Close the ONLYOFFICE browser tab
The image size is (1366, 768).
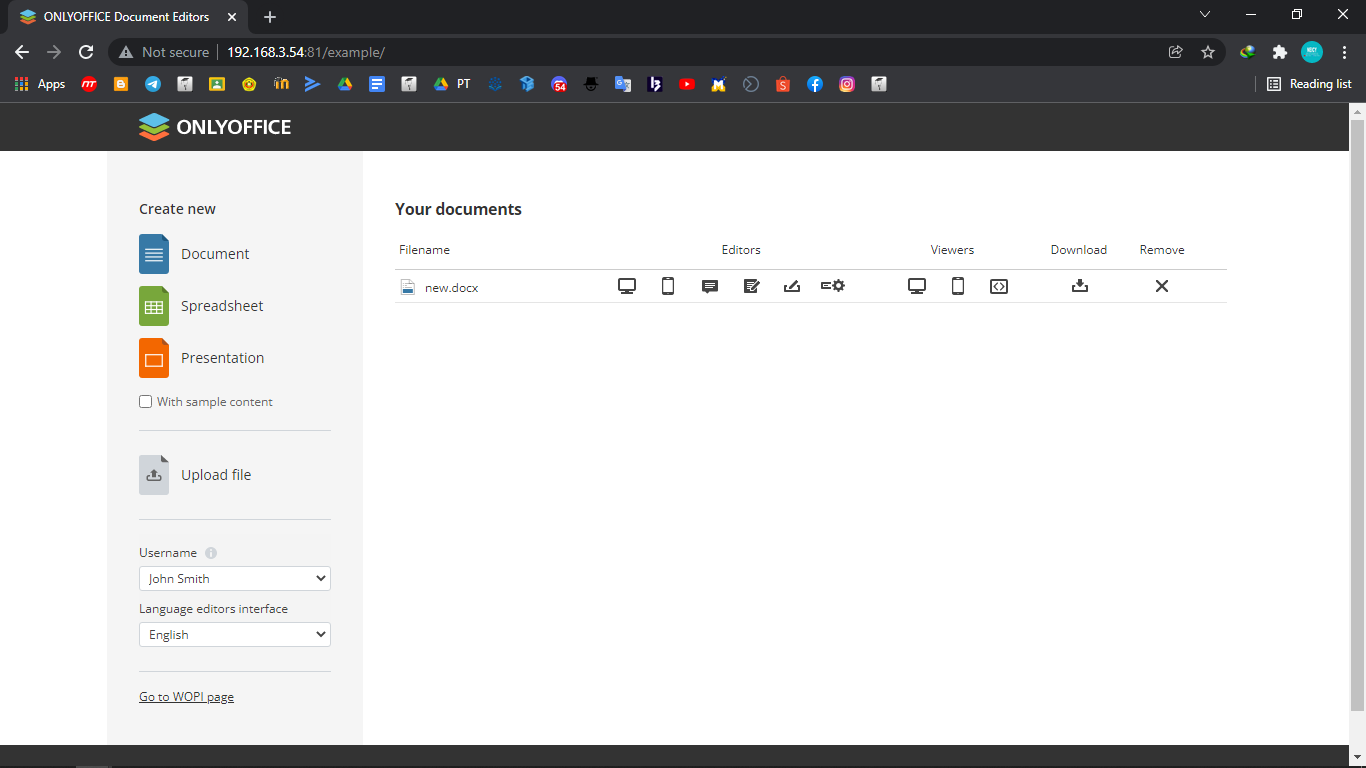233,17
